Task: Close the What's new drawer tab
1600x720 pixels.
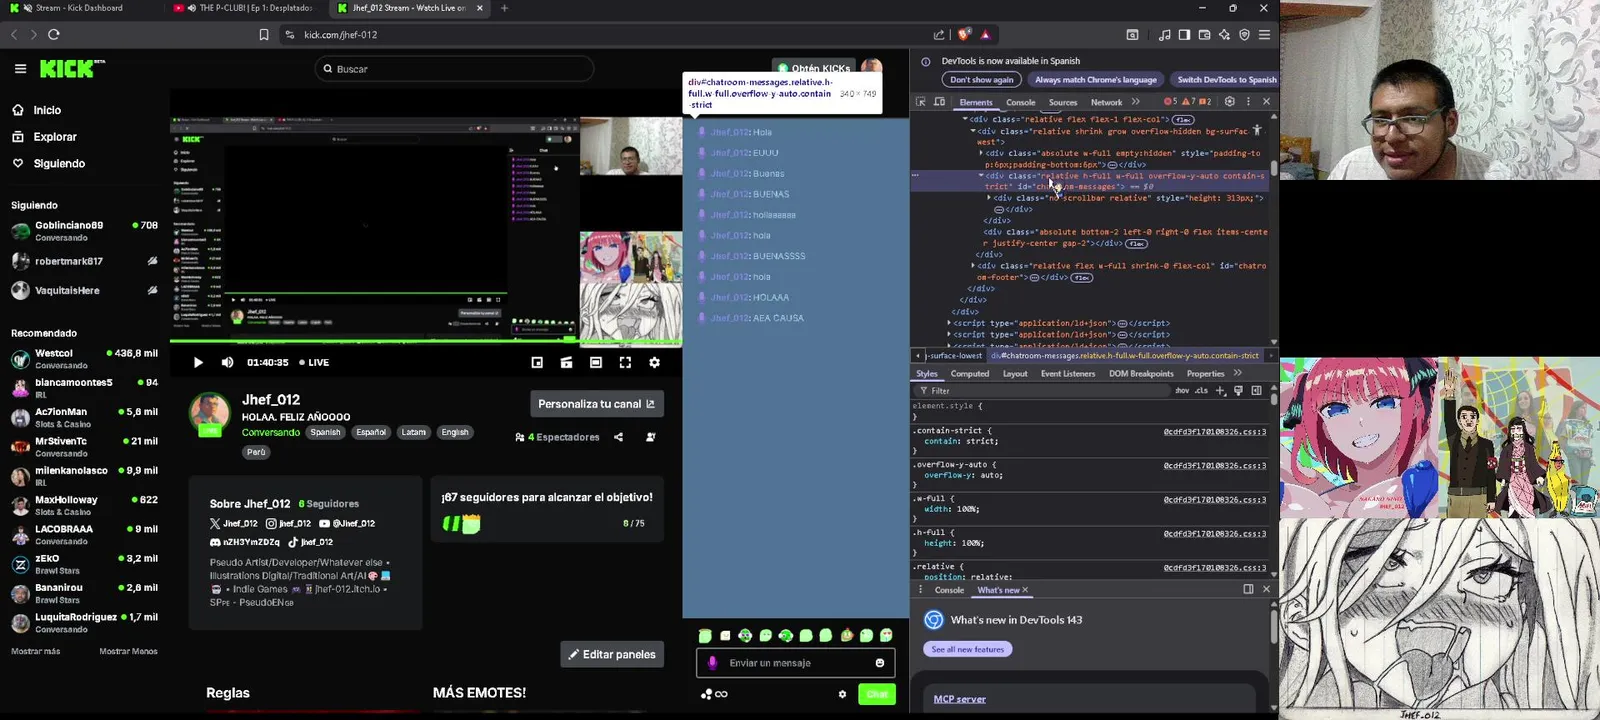Action: pos(1025,590)
